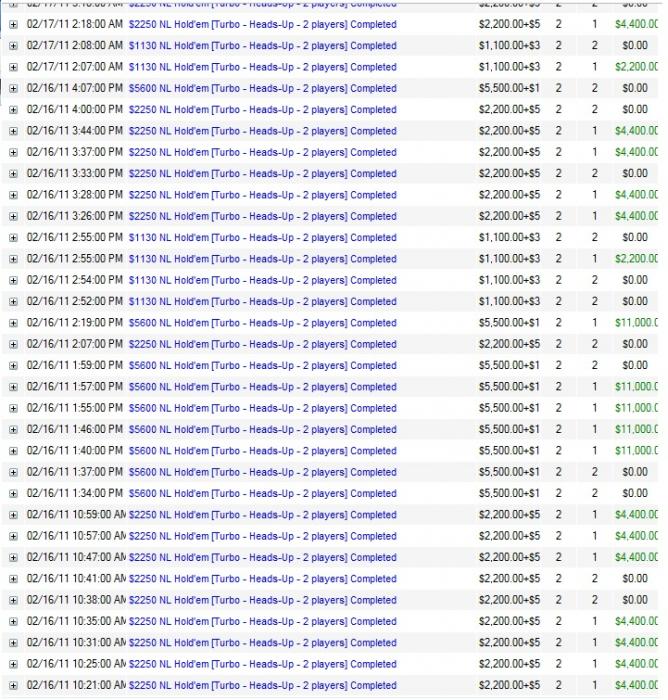Open the $5600 NL Hold'em link at 1:55:00 PM
Image resolution: width=668 pixels, height=700 pixels.
click(263, 408)
